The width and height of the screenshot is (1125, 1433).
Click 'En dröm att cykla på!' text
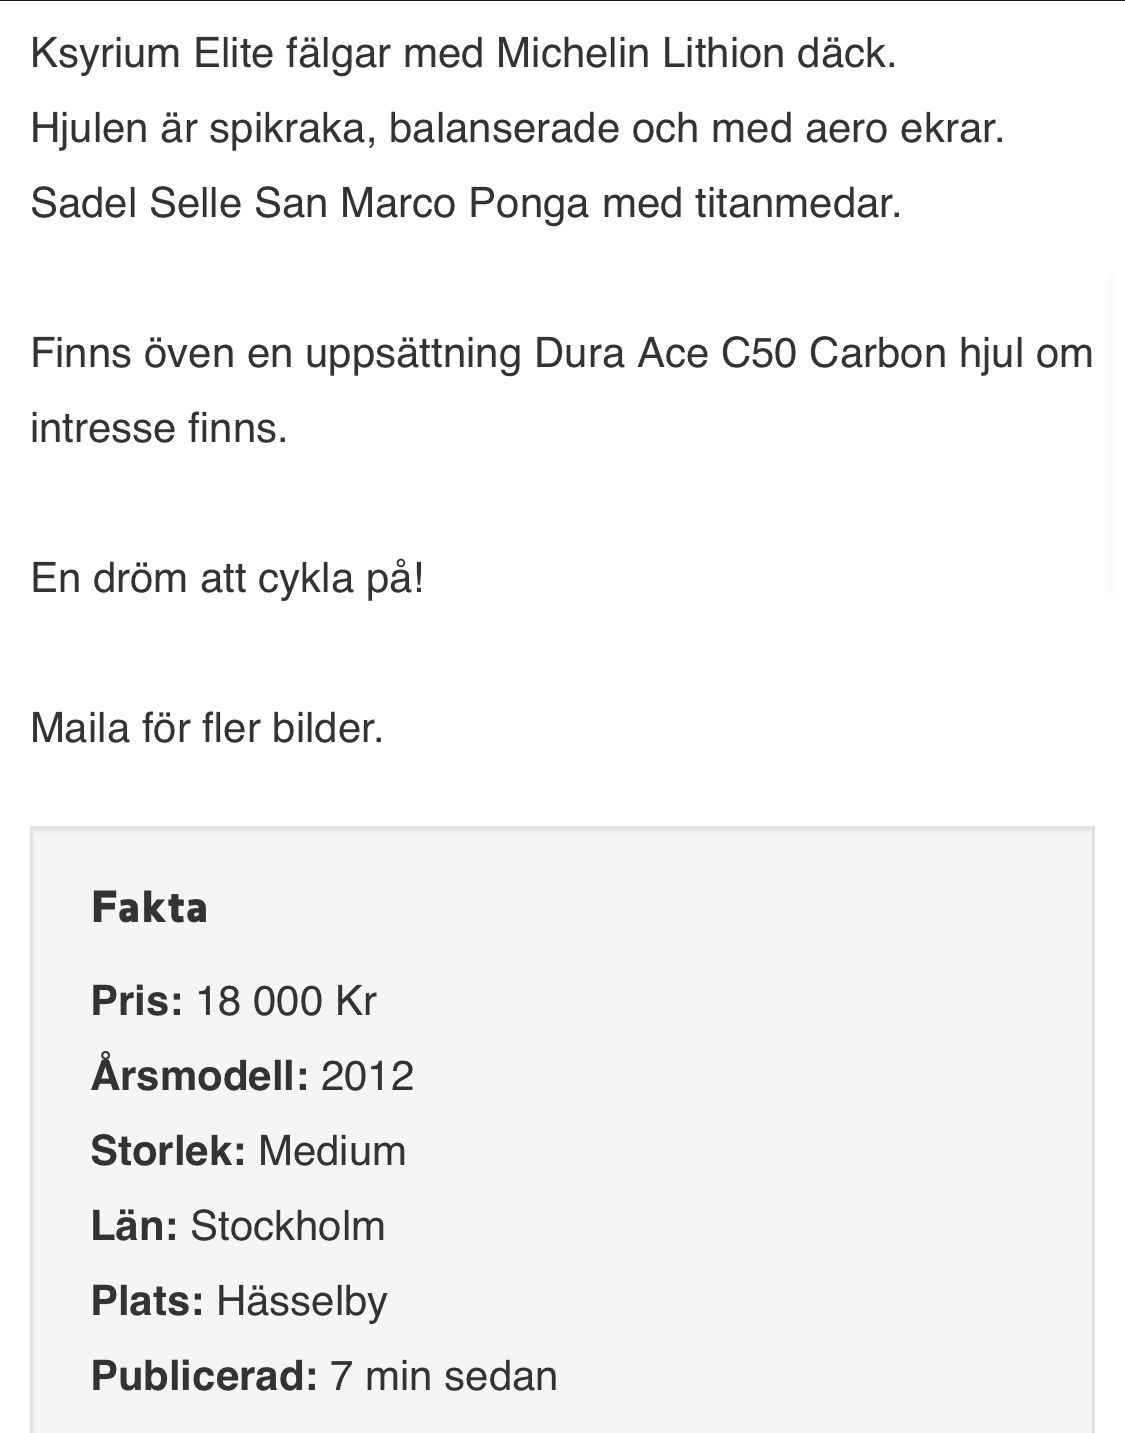click(228, 578)
